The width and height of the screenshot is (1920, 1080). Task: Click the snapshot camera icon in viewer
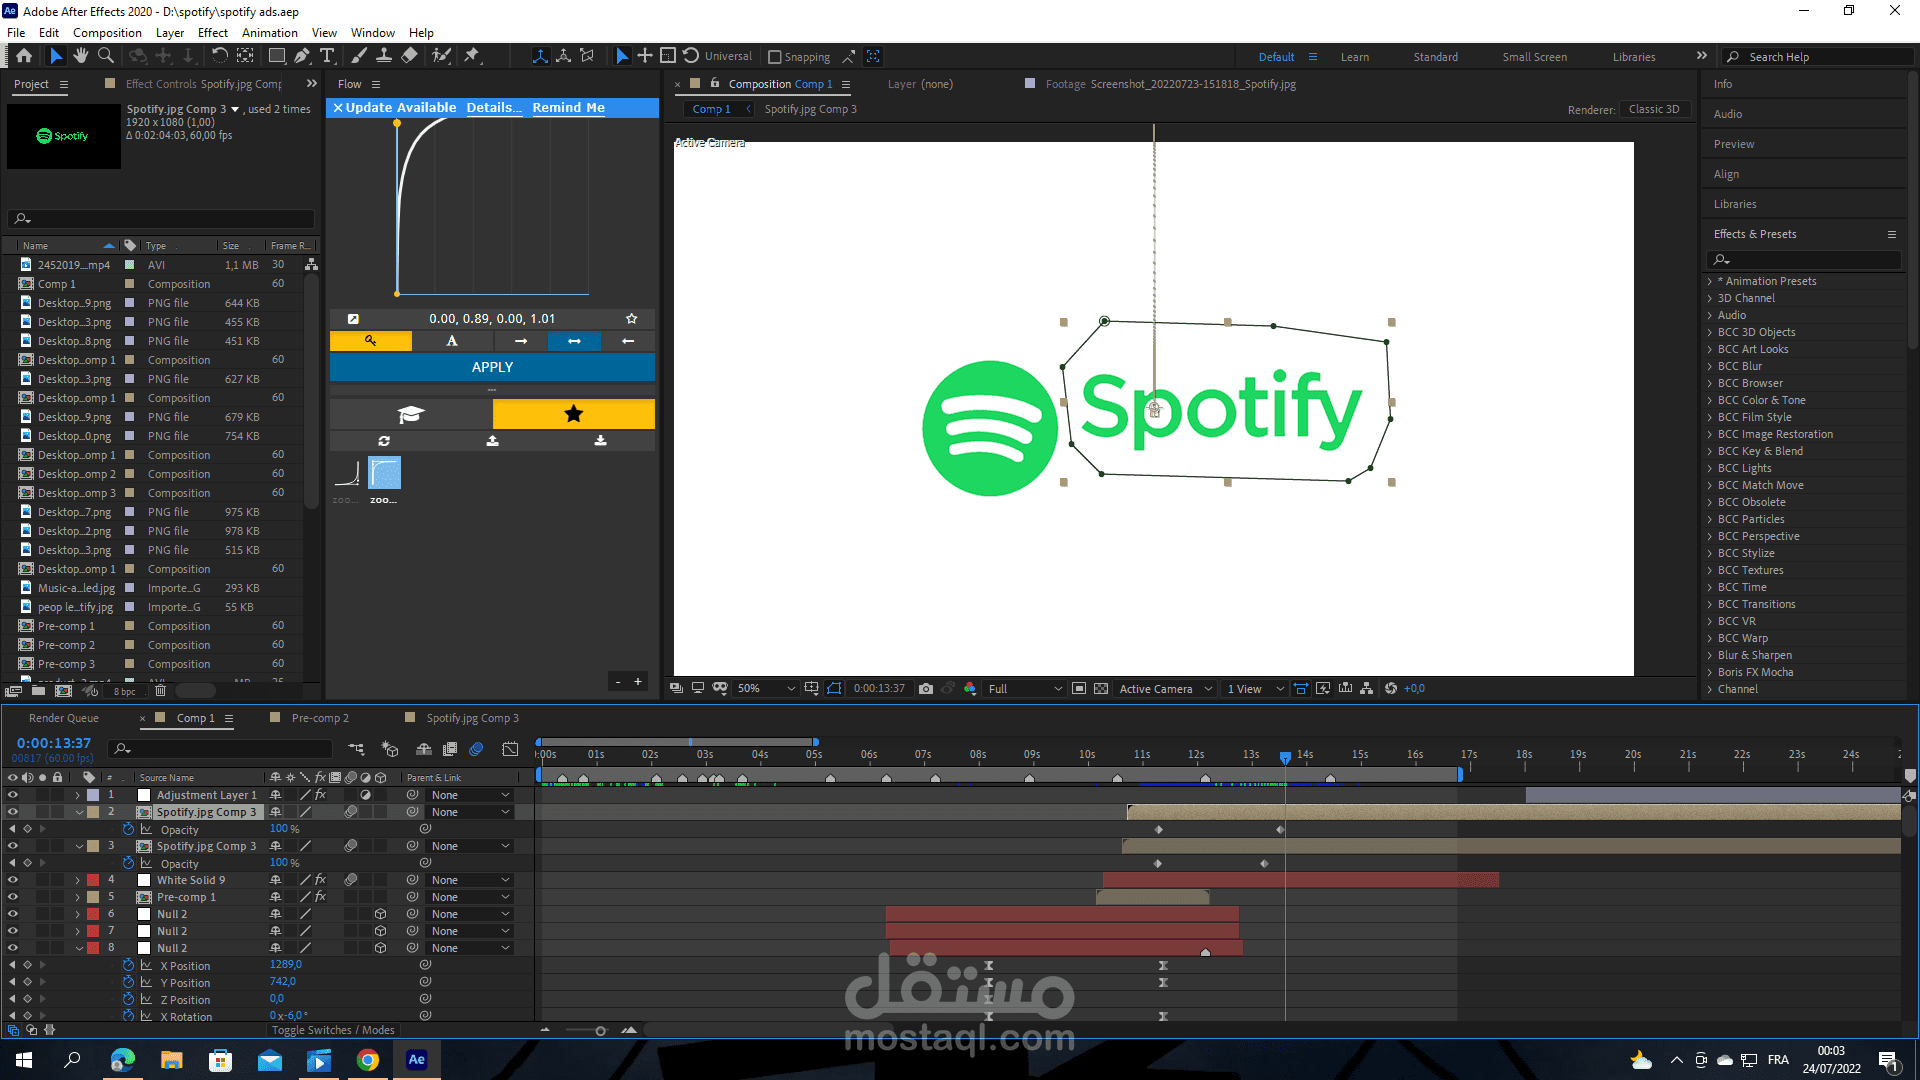coord(926,689)
